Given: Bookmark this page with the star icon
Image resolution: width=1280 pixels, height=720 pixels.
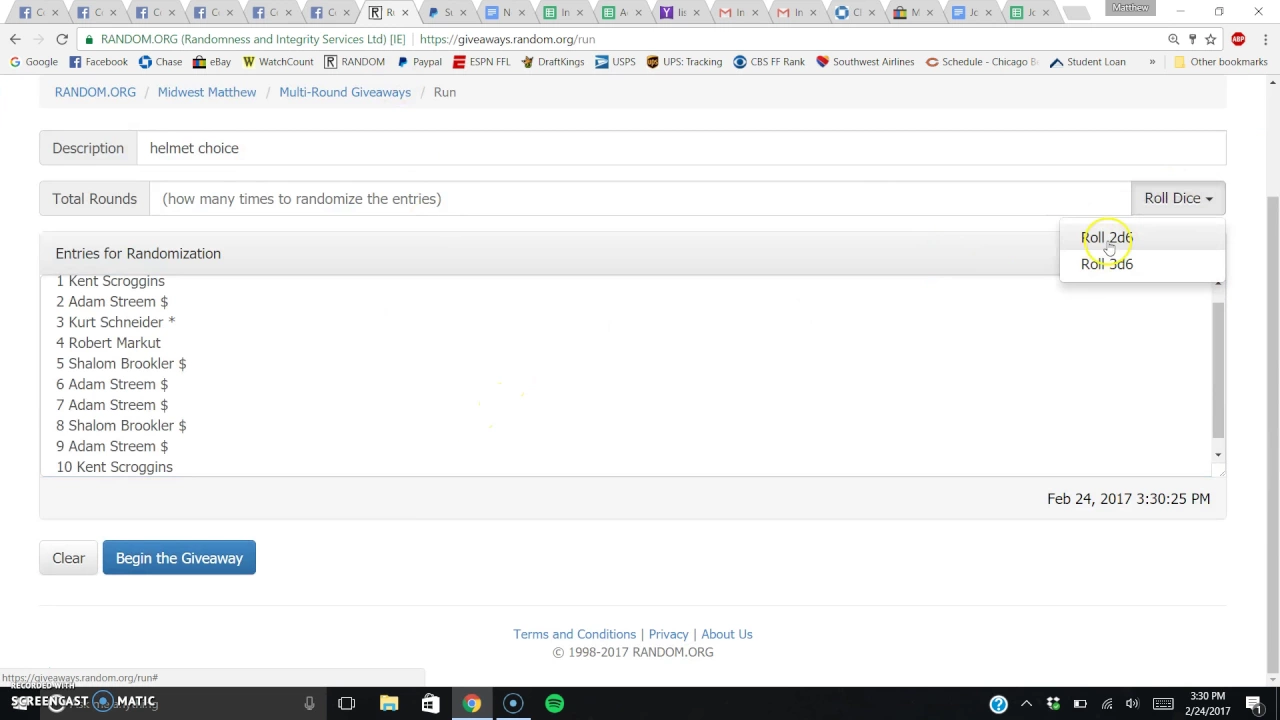Looking at the screenshot, I should coord(1210,39).
